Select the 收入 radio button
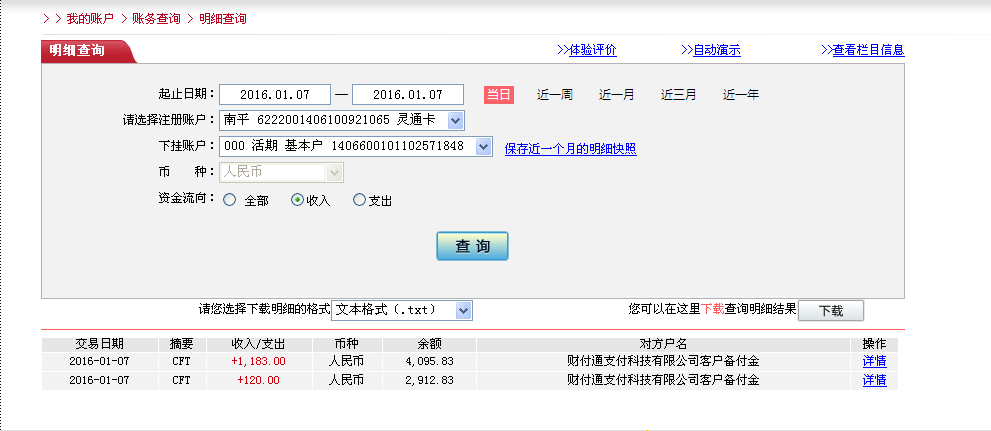The height and width of the screenshot is (431, 991). click(297, 200)
